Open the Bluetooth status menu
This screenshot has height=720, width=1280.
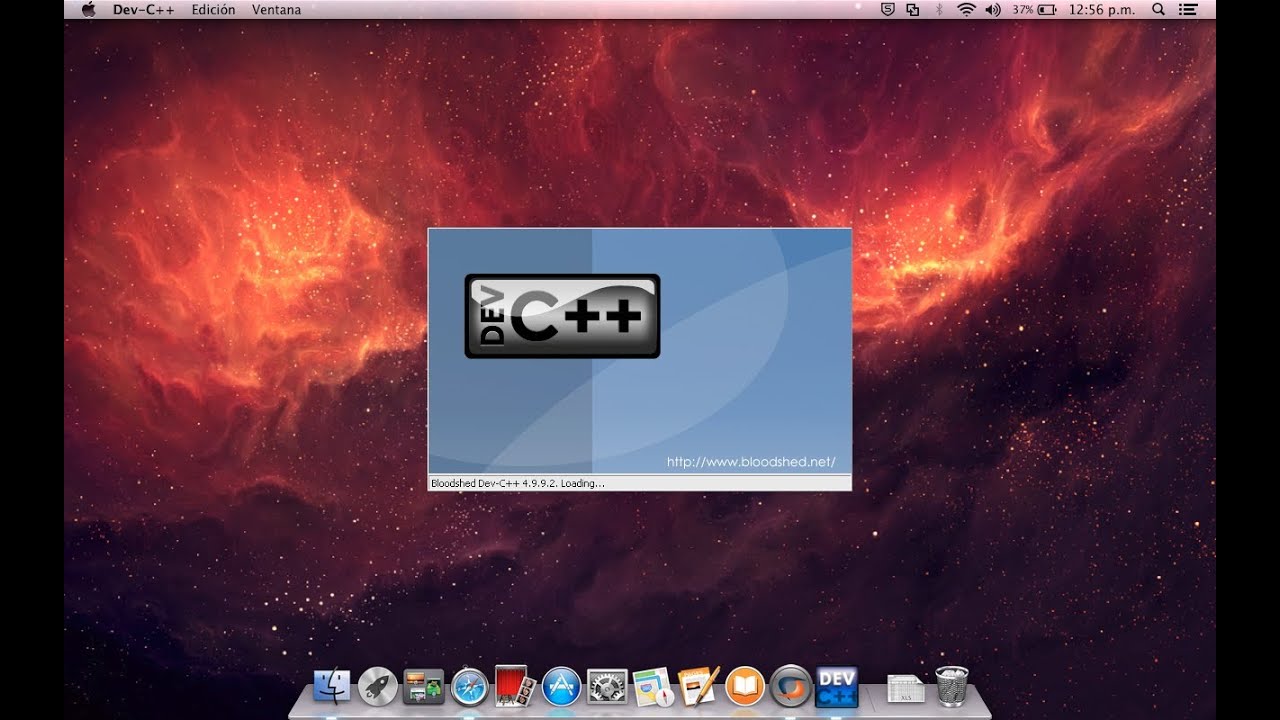(938, 9)
